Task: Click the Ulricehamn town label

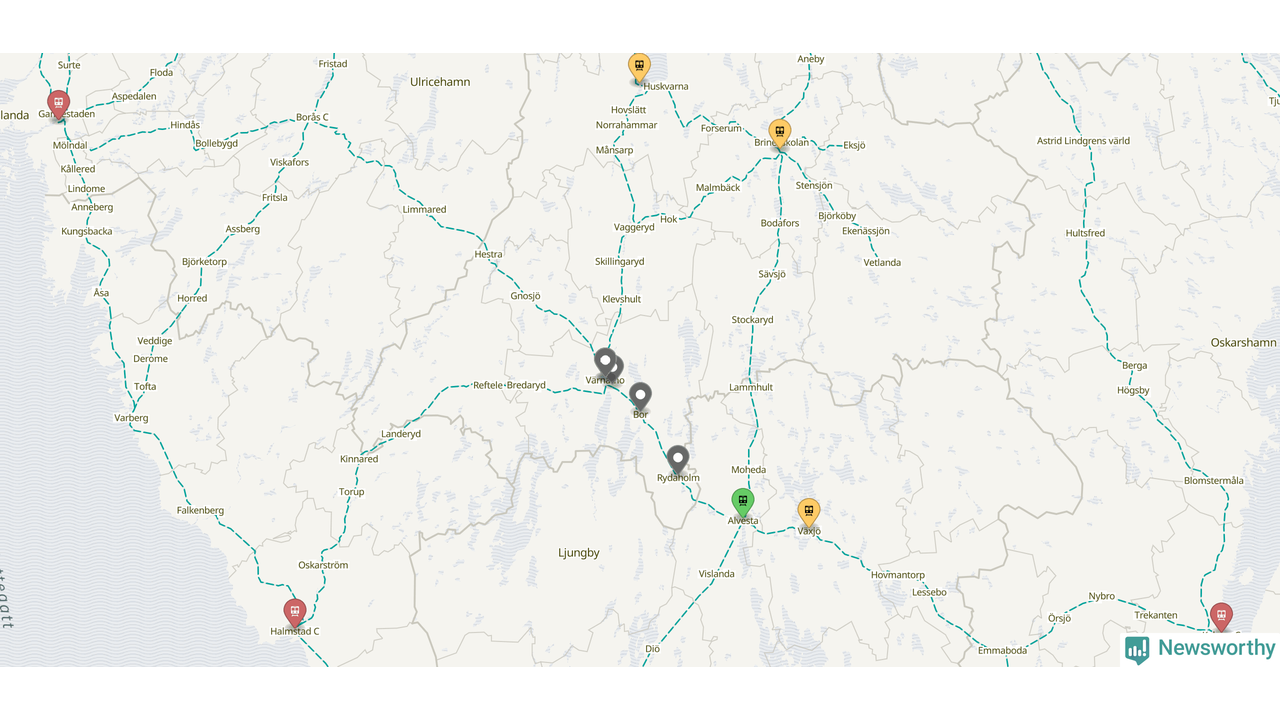Action: [x=440, y=82]
